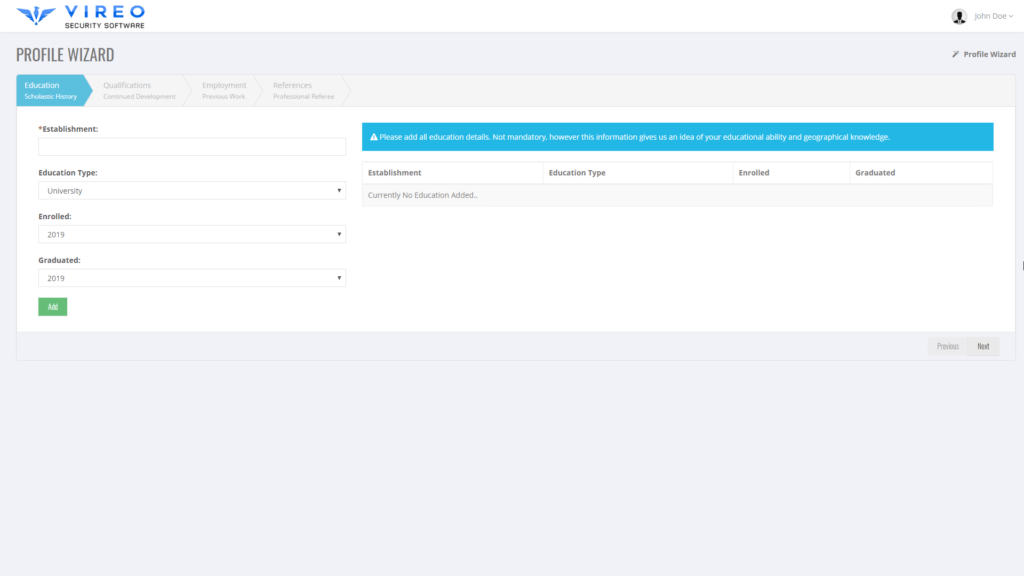Click the green Add button
Image resolution: width=1024 pixels, height=576 pixels.
[52, 306]
